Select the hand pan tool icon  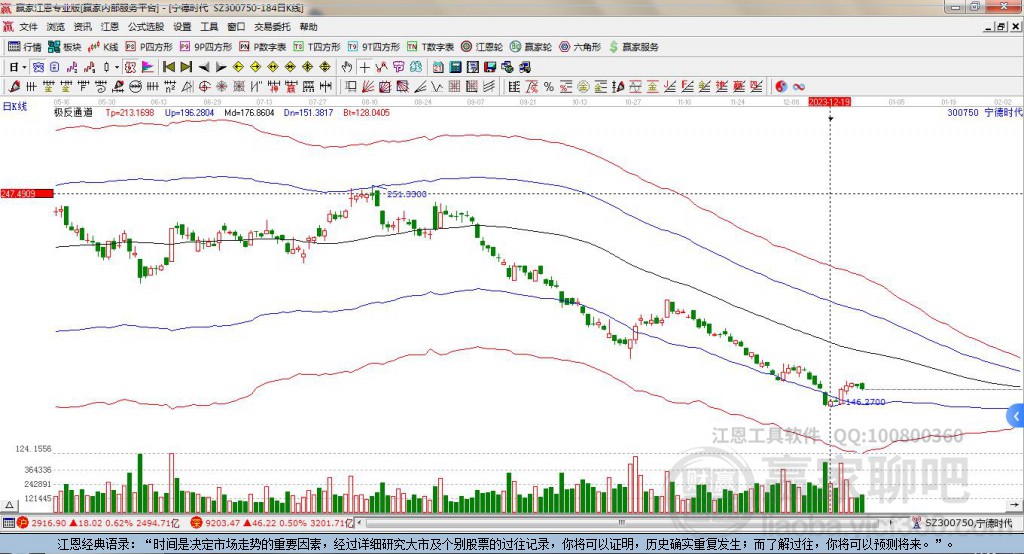pyautogui.click(x=347, y=67)
